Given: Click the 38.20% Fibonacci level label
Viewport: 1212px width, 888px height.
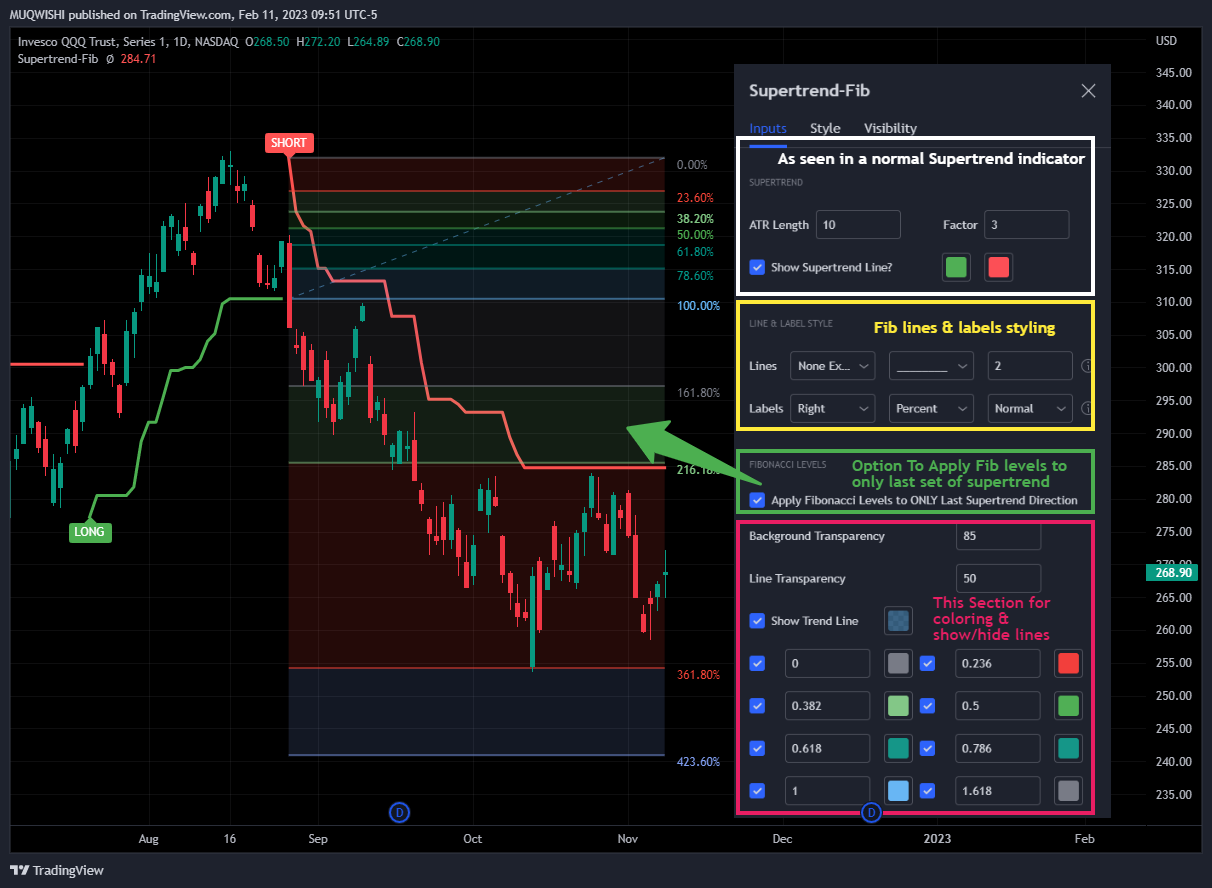Looking at the screenshot, I should coord(695,218).
